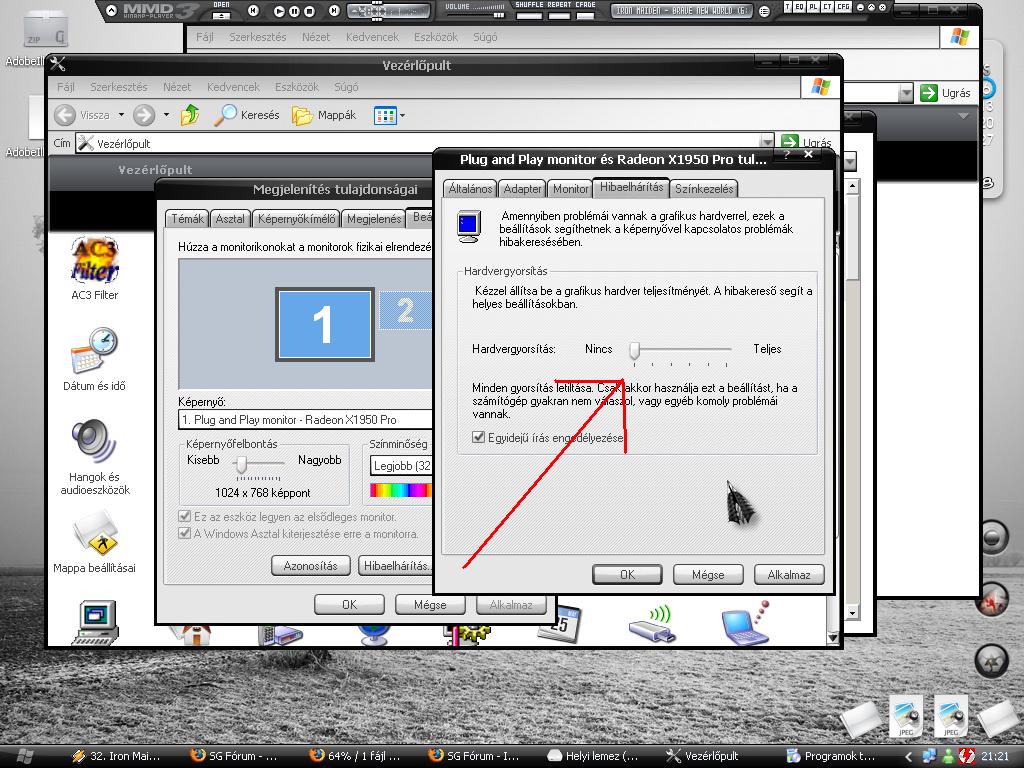The width and height of the screenshot is (1024, 768).
Task: Click the folder up toolbar icon
Action: pos(189,115)
